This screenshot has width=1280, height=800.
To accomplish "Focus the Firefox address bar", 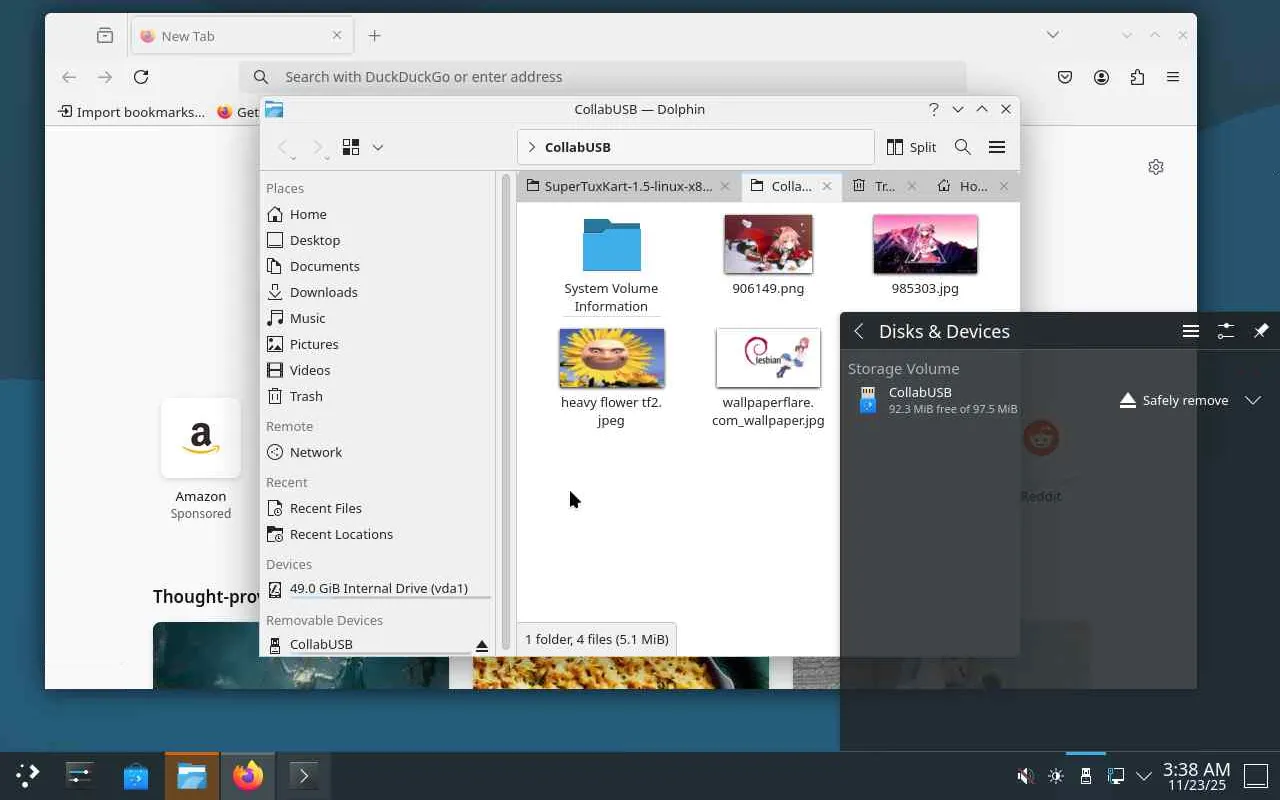I will tap(603, 77).
